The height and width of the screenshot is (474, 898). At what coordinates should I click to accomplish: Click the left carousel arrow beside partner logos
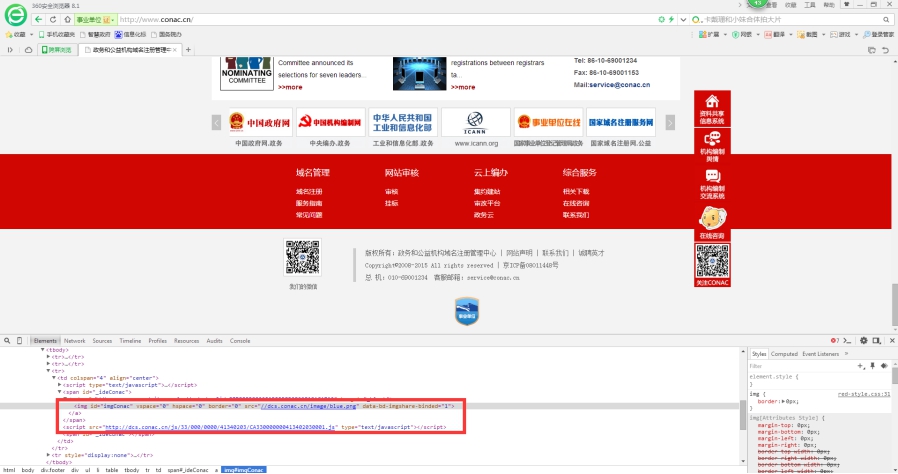(216, 123)
